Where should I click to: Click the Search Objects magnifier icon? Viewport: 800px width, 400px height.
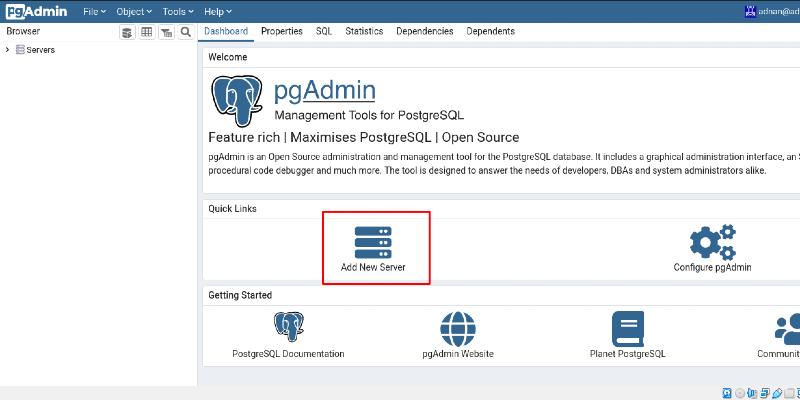click(185, 32)
